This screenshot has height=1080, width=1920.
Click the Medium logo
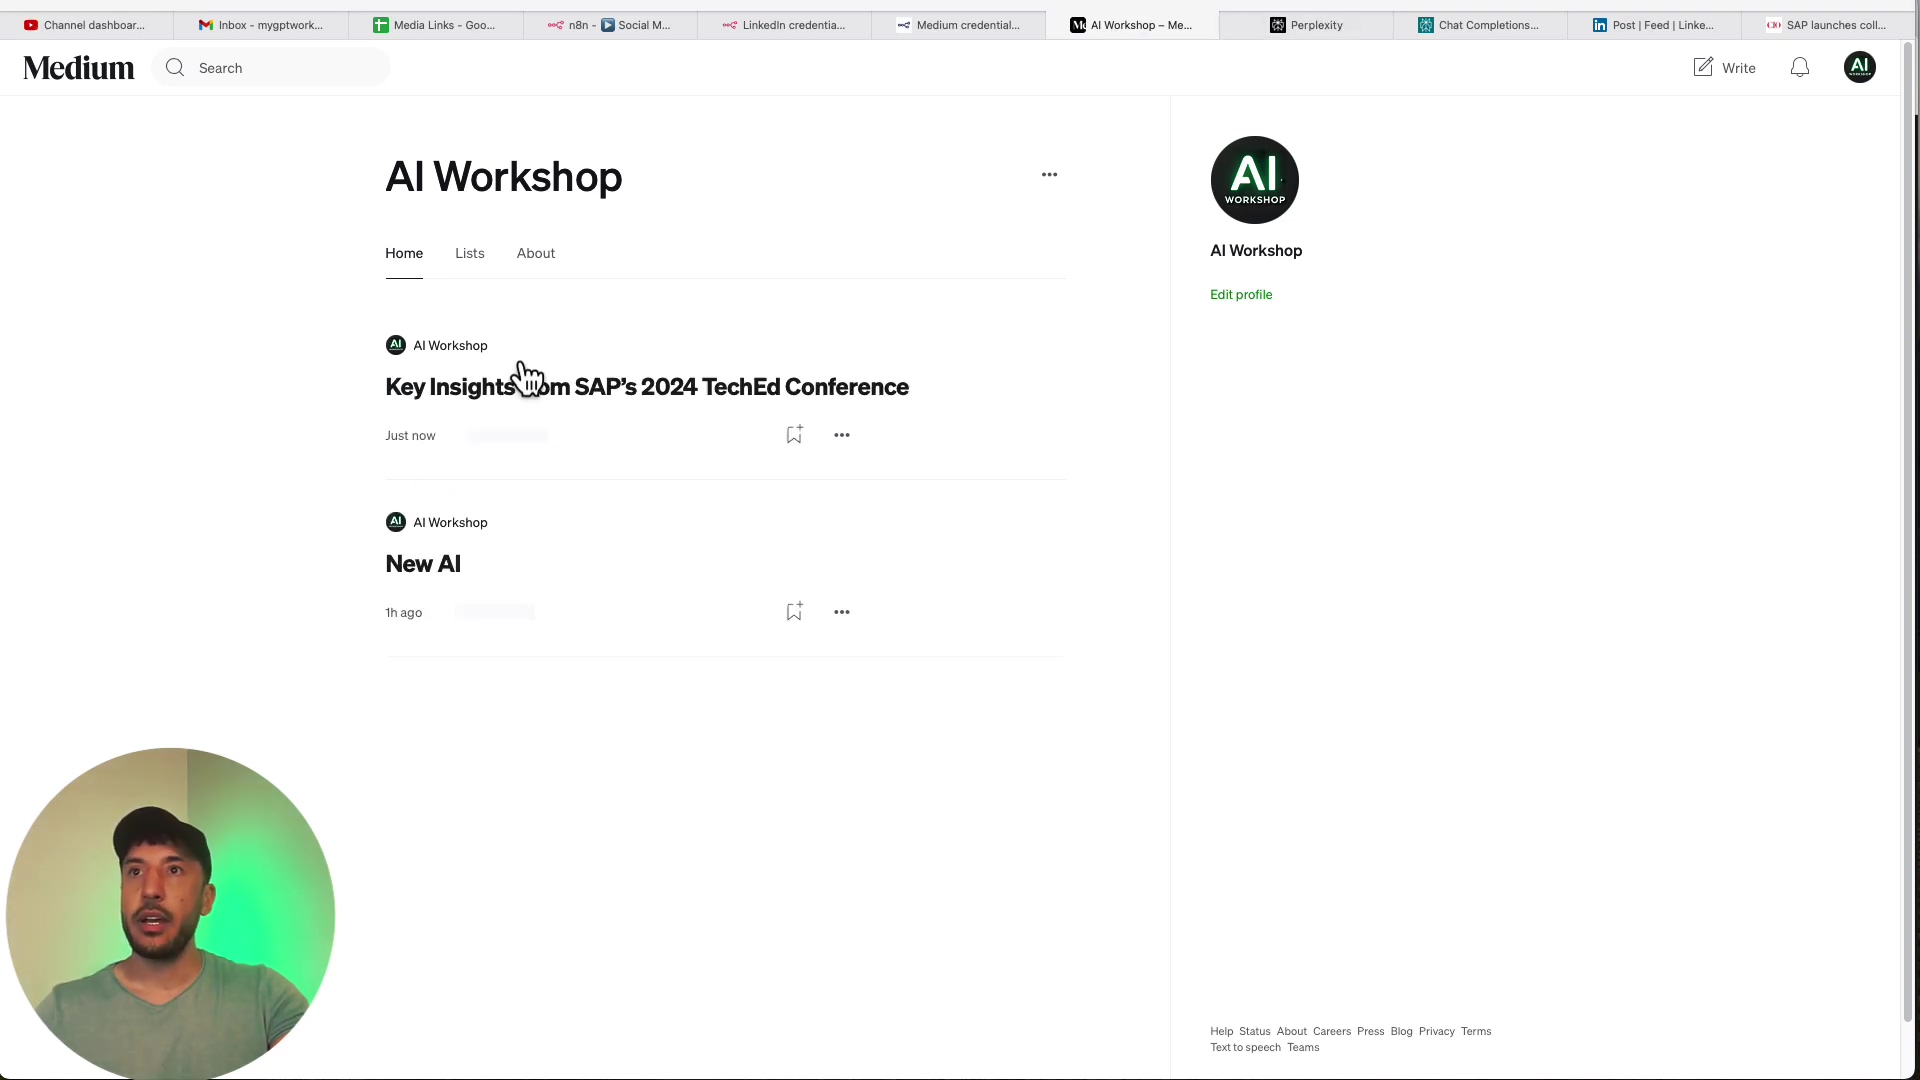(x=79, y=68)
